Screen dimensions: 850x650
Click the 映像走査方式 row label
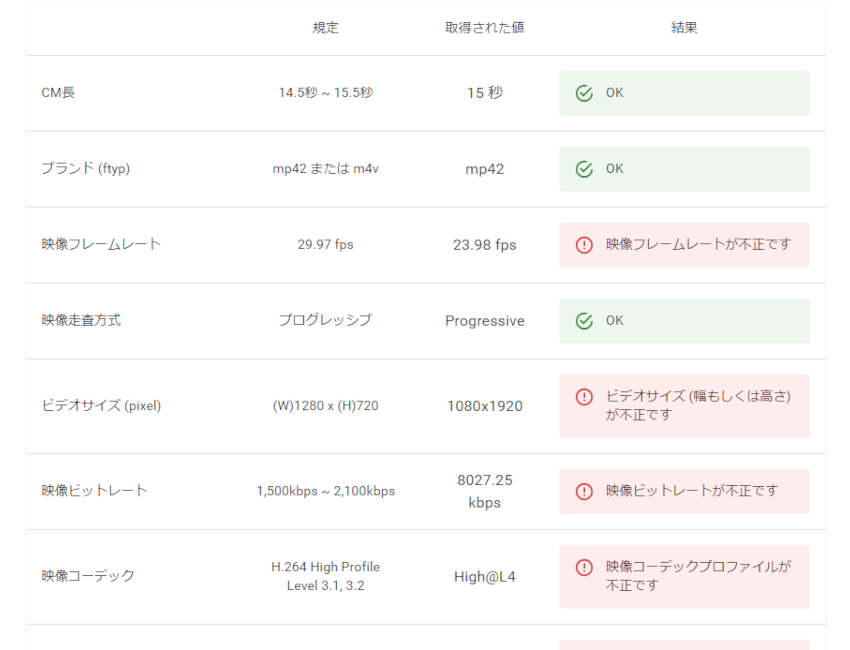[81, 320]
